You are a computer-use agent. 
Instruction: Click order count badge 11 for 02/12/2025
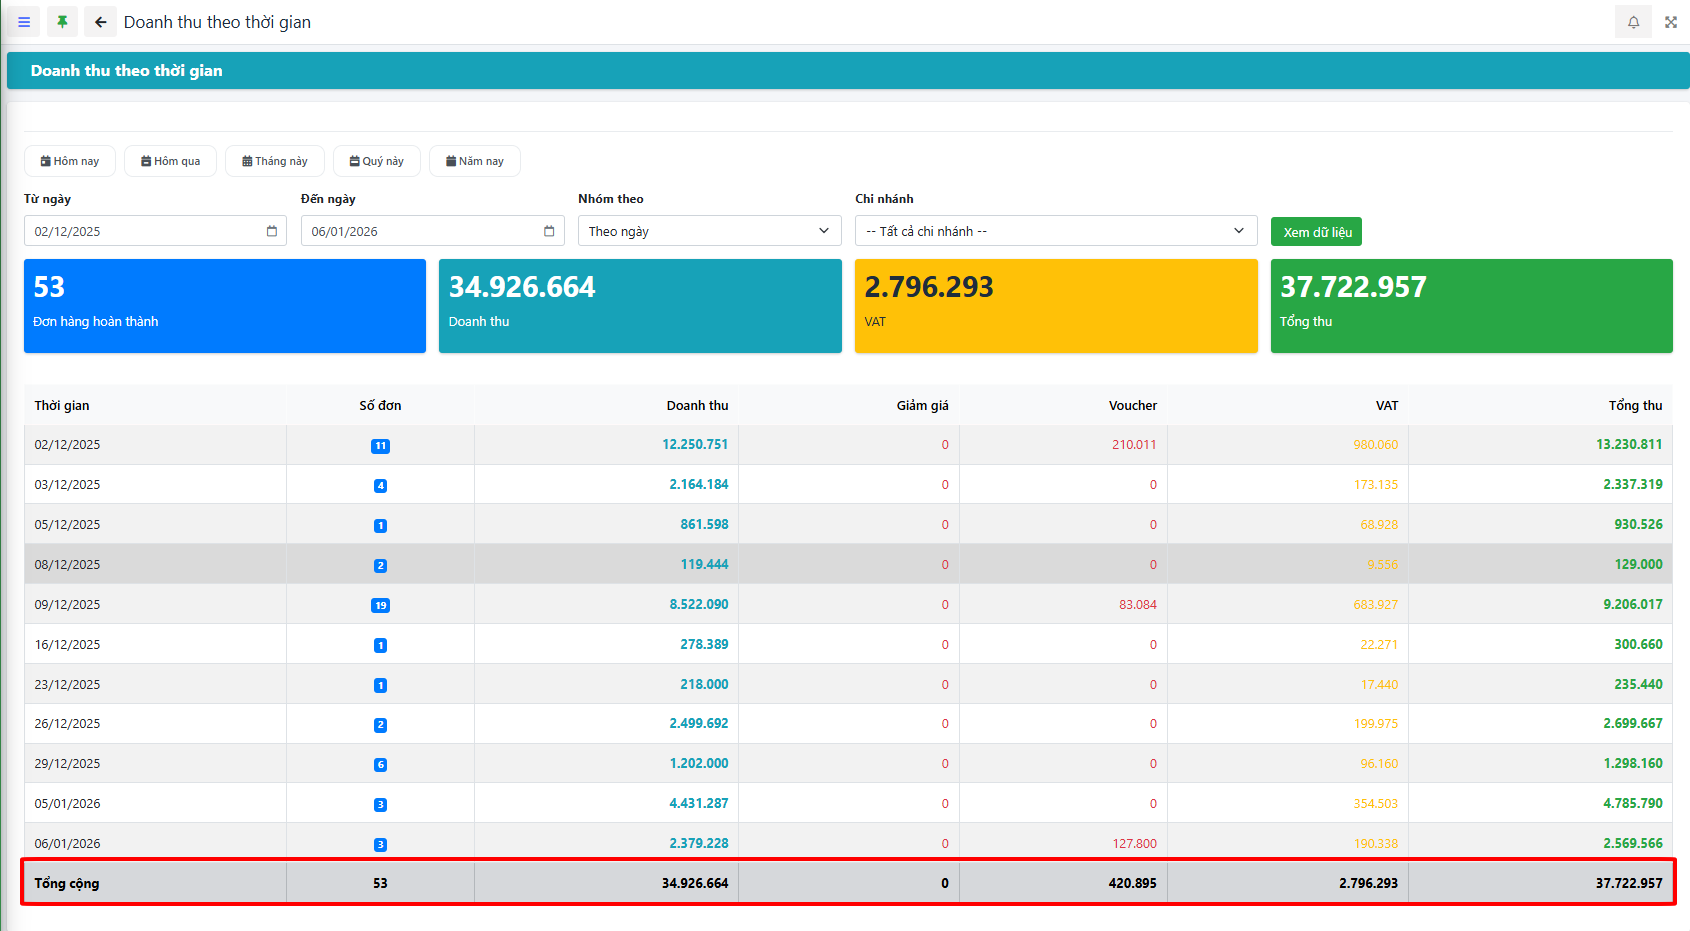(380, 446)
